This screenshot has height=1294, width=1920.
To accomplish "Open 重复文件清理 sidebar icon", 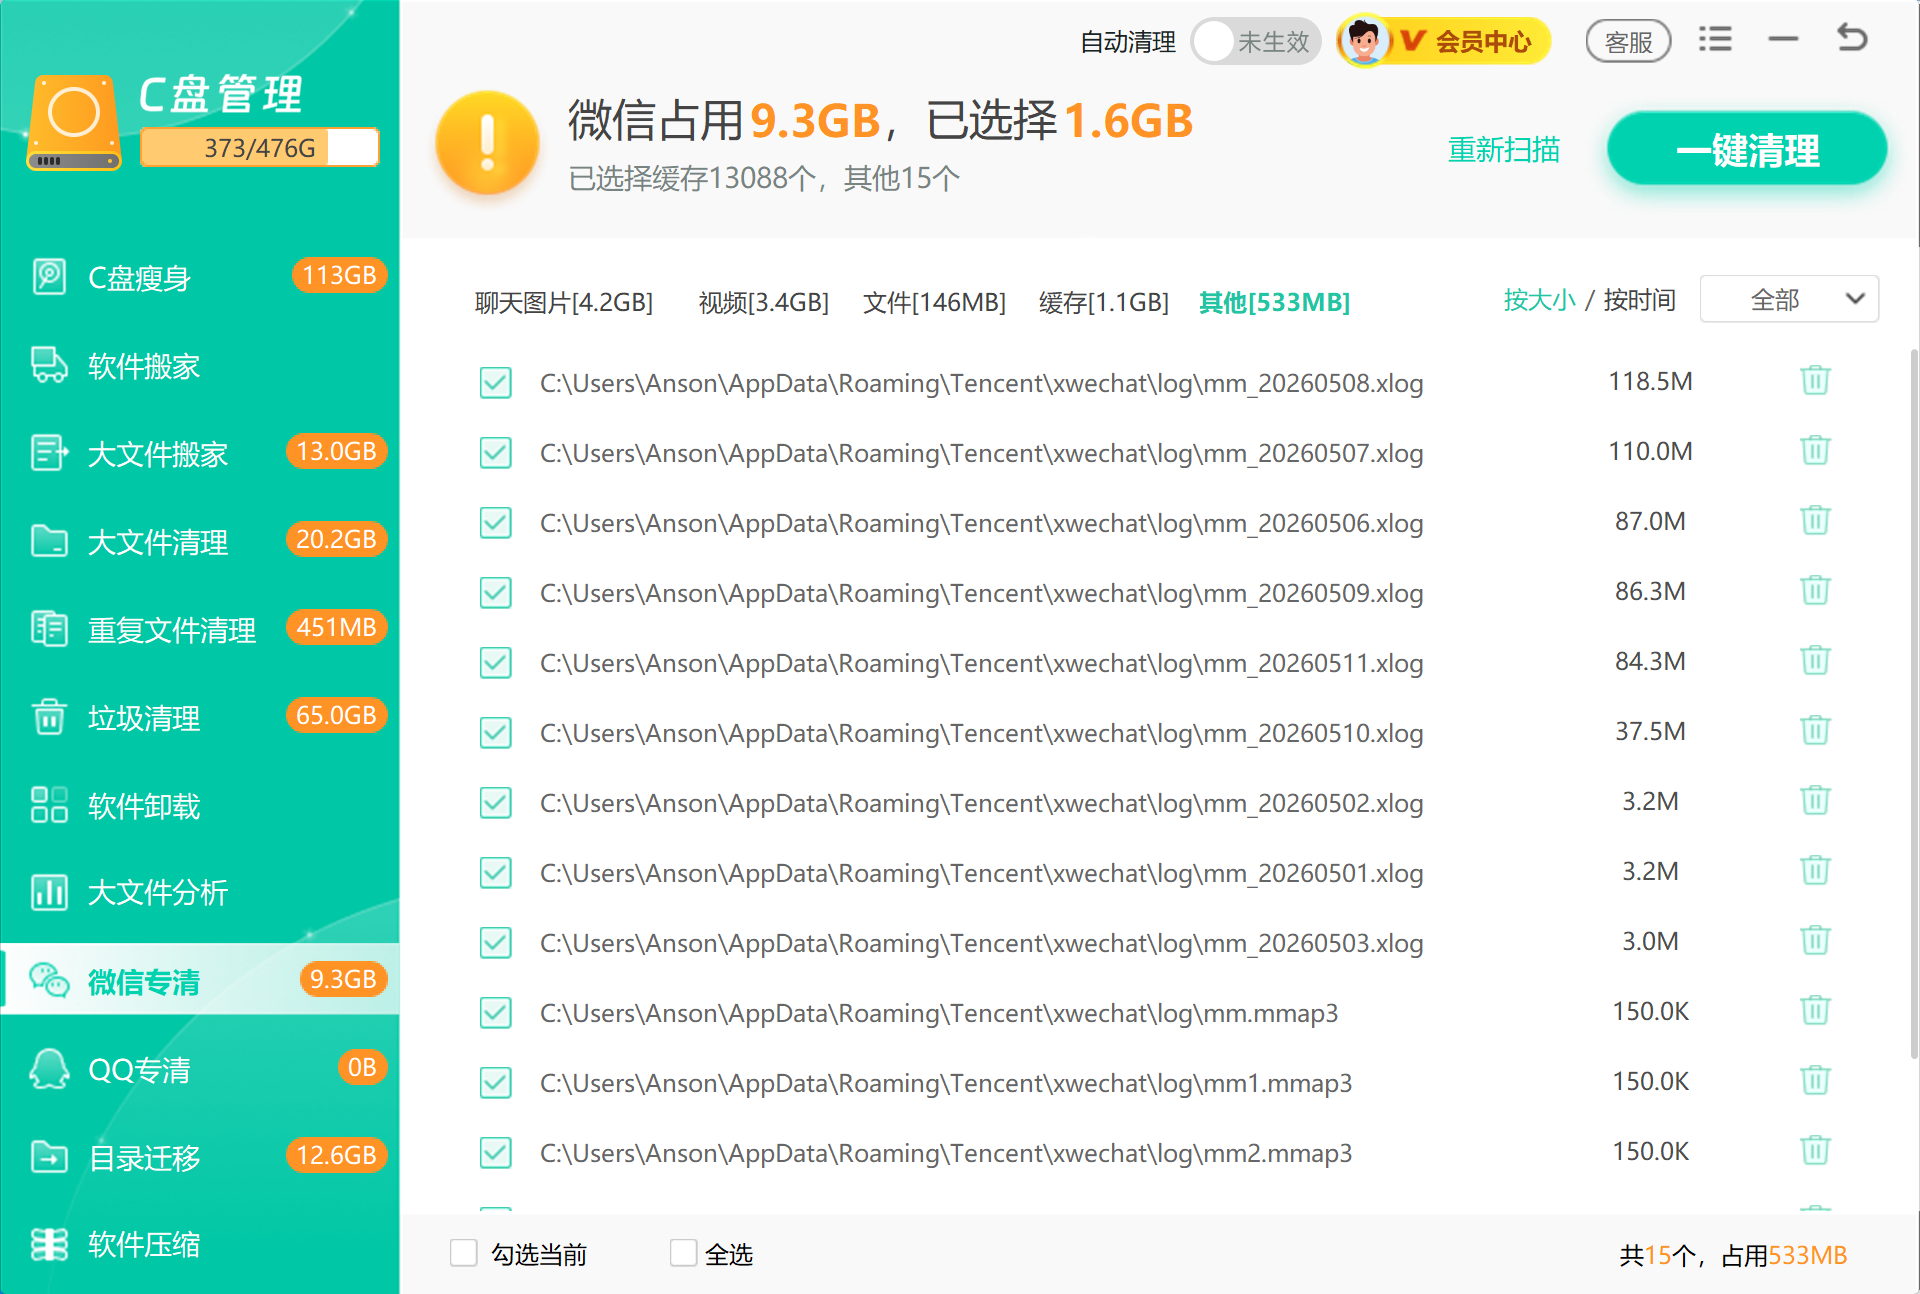I will coord(49,629).
